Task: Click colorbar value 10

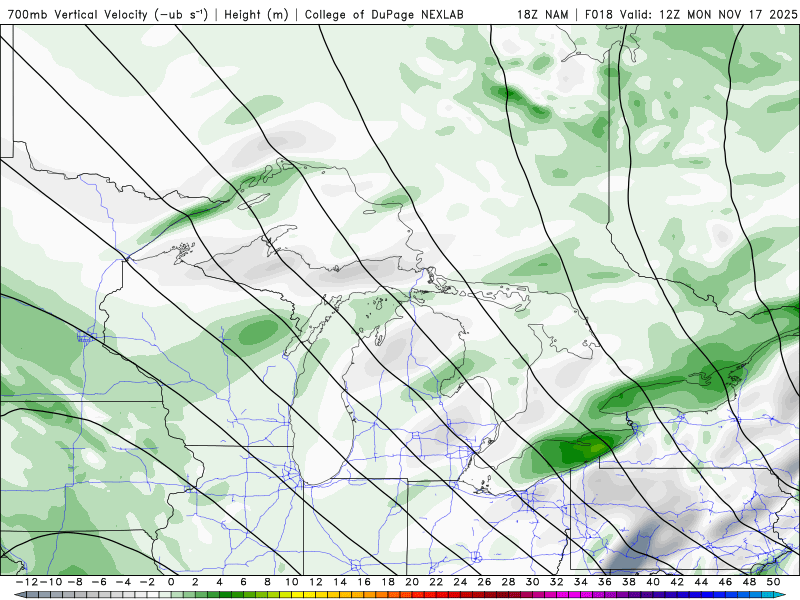Action: 291,582
